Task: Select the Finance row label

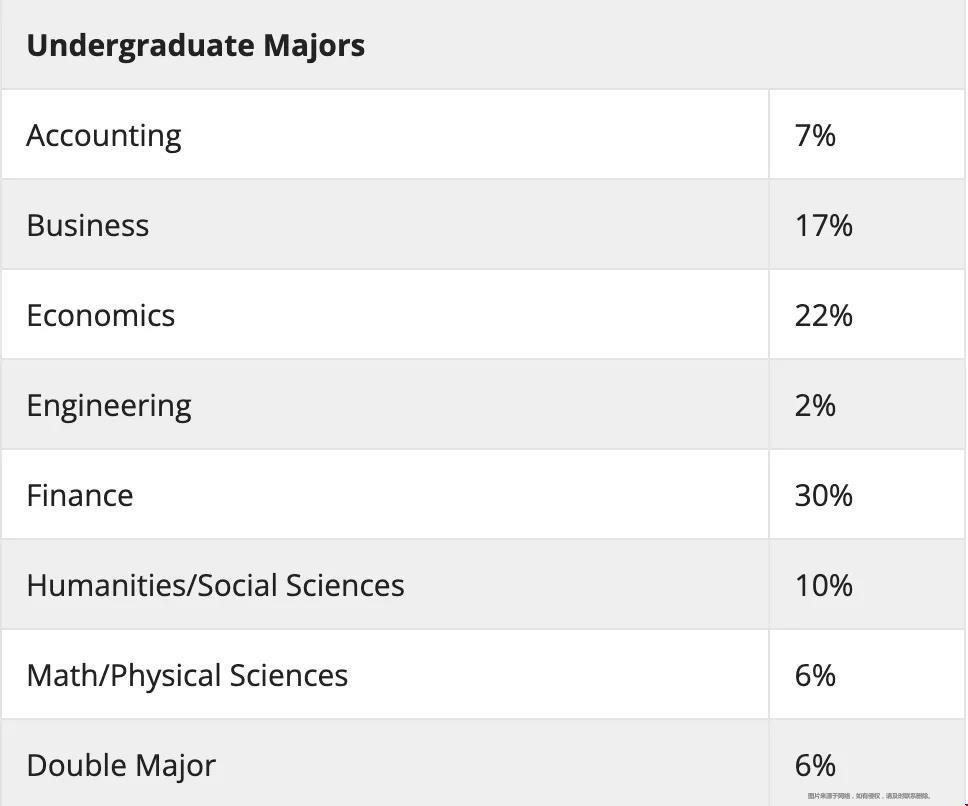Action: click(80, 496)
